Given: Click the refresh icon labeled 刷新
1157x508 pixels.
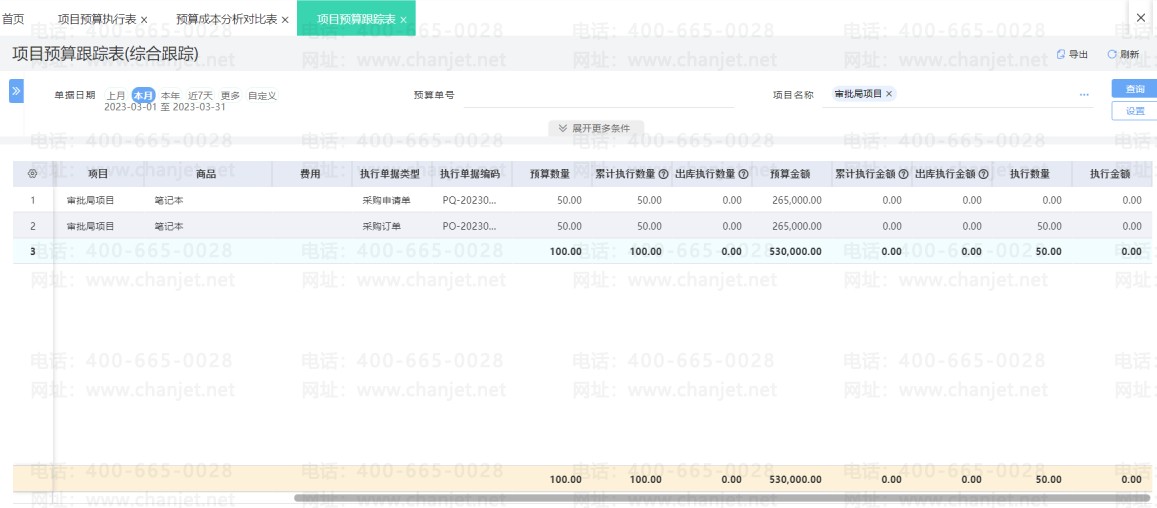Looking at the screenshot, I should click(x=1112, y=54).
